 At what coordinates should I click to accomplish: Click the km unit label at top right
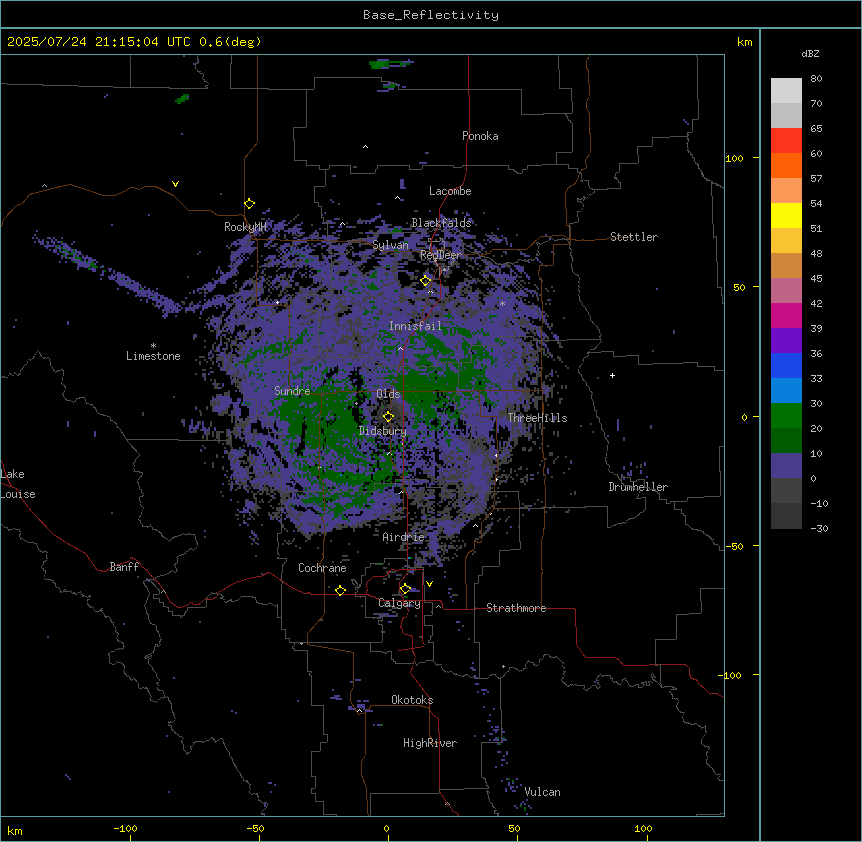745,42
